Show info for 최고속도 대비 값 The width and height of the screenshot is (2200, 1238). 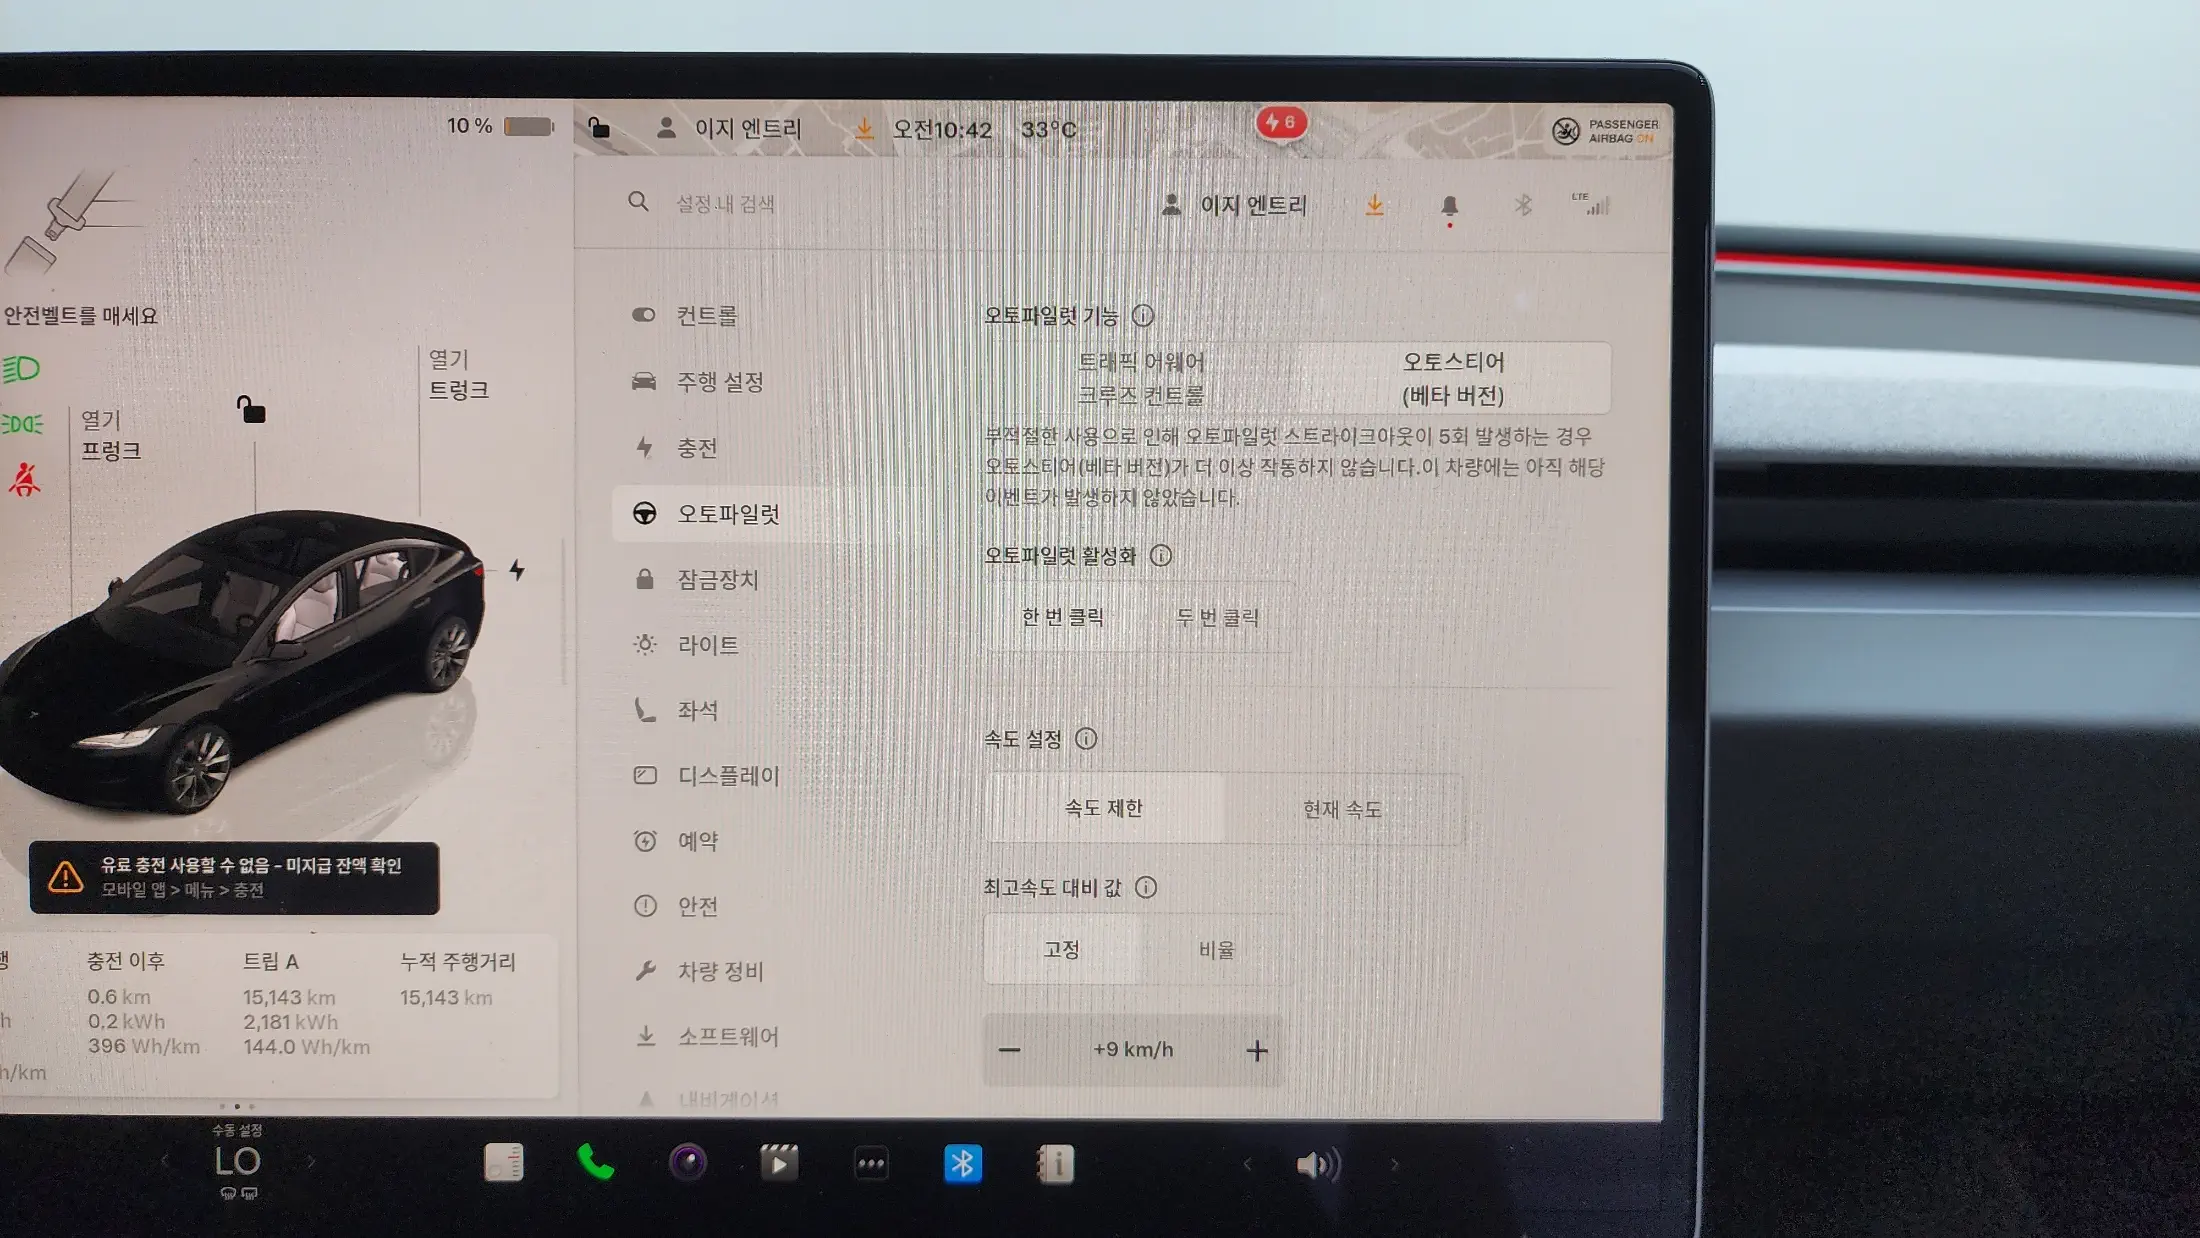coord(1146,888)
